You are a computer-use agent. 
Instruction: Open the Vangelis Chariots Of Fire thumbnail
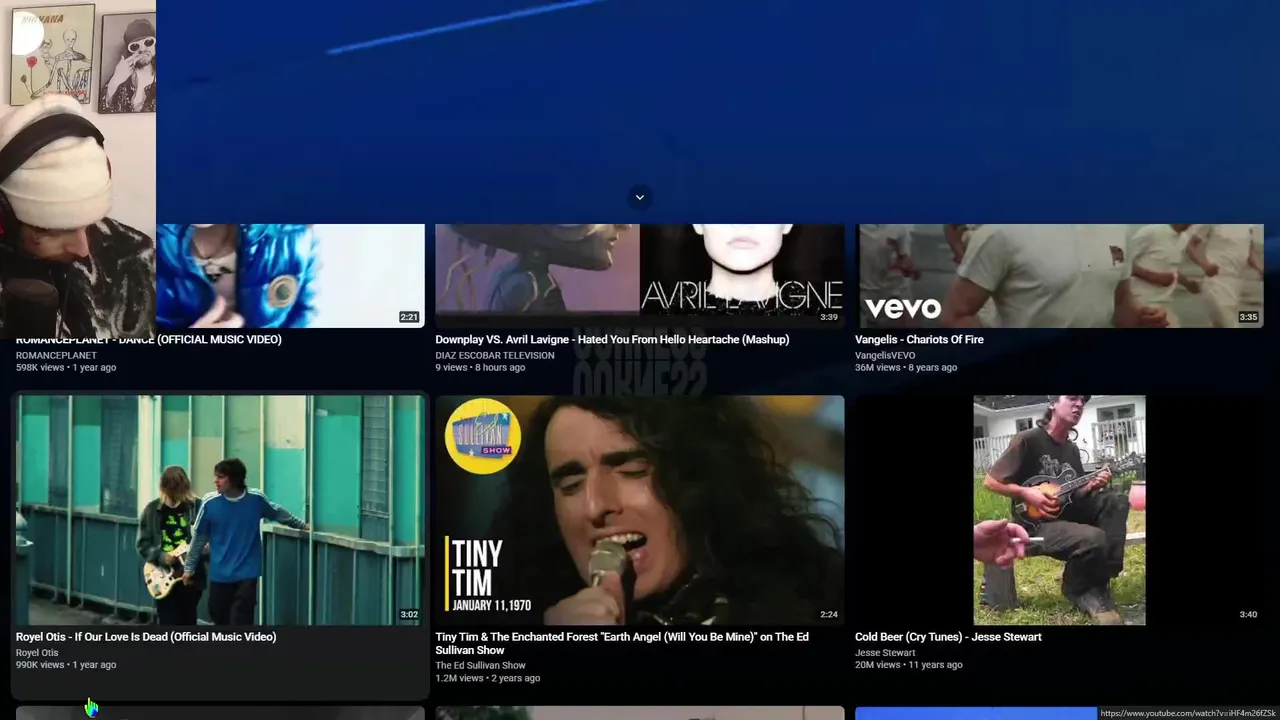1059,276
